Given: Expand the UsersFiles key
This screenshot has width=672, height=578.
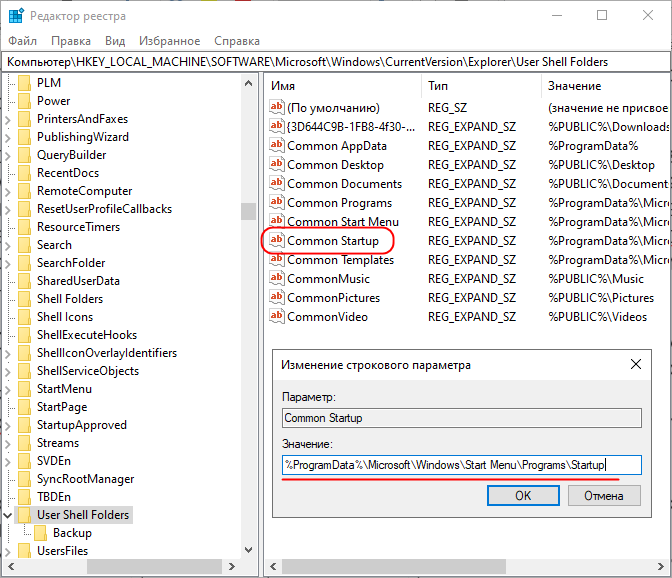Looking at the screenshot, I should pos(8,551).
